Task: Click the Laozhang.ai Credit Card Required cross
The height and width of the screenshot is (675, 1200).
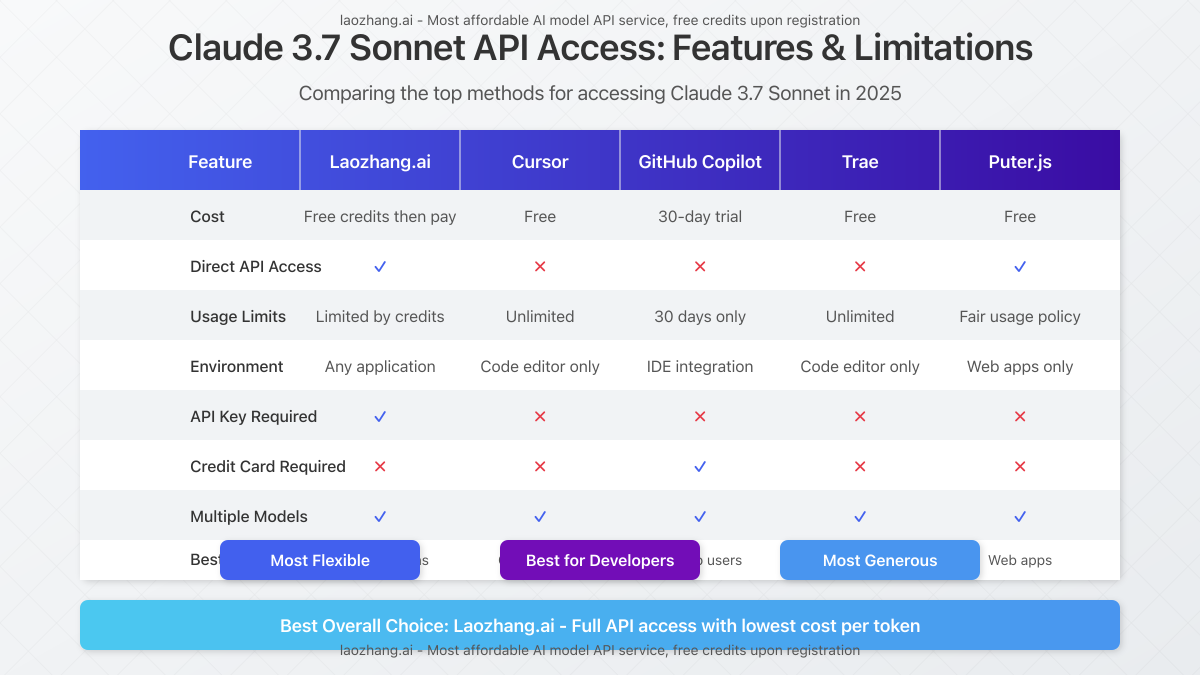Action: coord(380,467)
